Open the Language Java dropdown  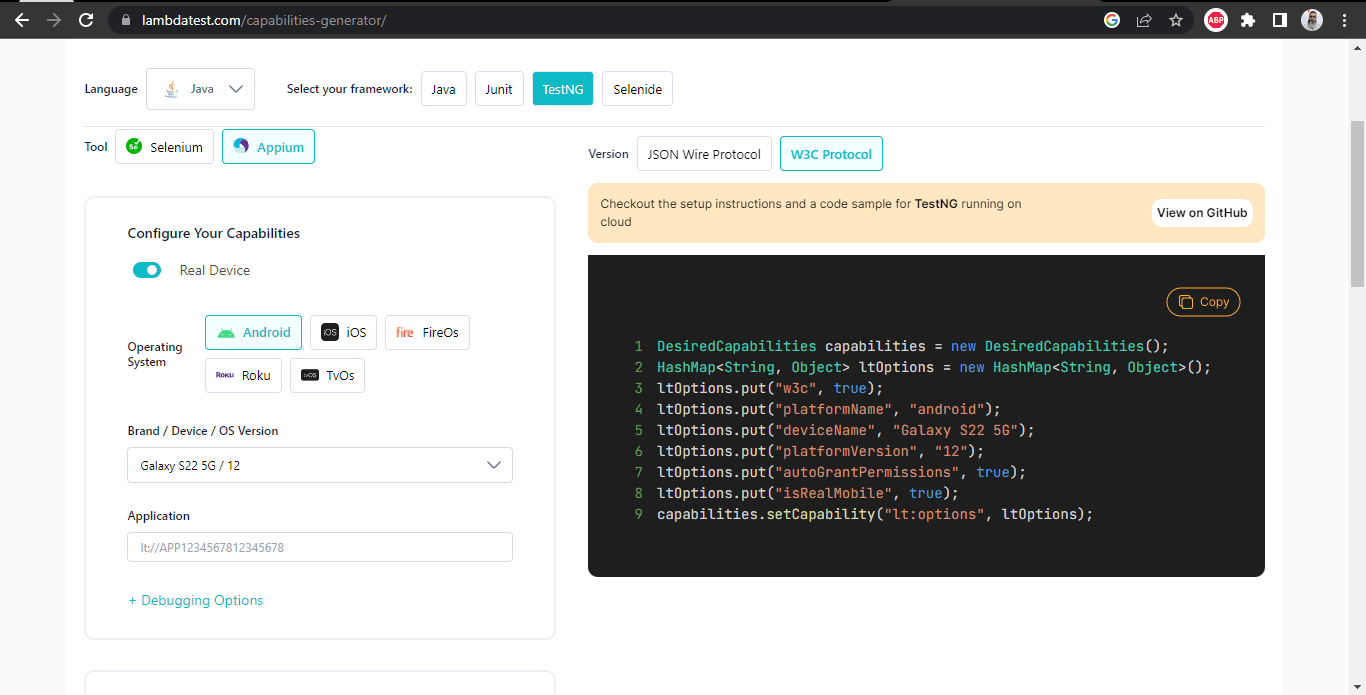pos(201,89)
